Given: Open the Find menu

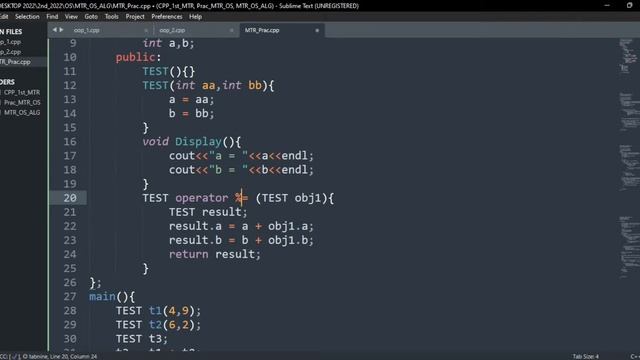Looking at the screenshot, I should pyautogui.click(x=52, y=17).
